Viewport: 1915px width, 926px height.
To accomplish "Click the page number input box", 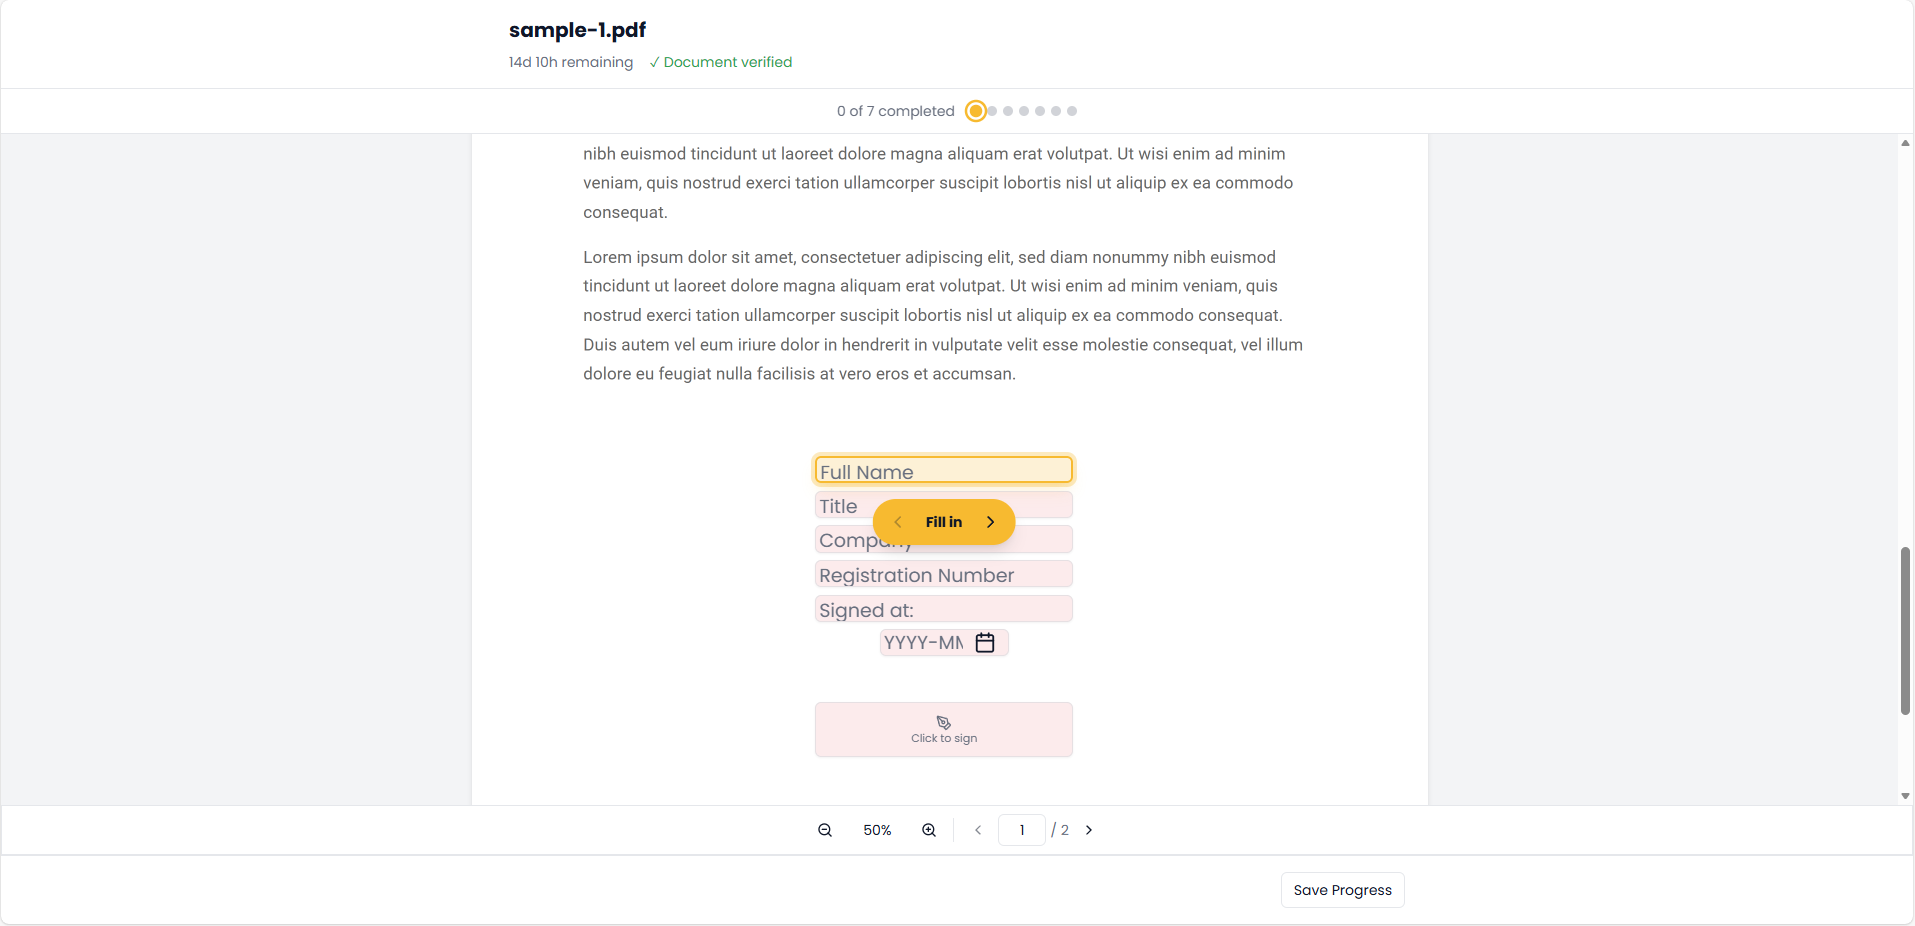I will (1021, 830).
